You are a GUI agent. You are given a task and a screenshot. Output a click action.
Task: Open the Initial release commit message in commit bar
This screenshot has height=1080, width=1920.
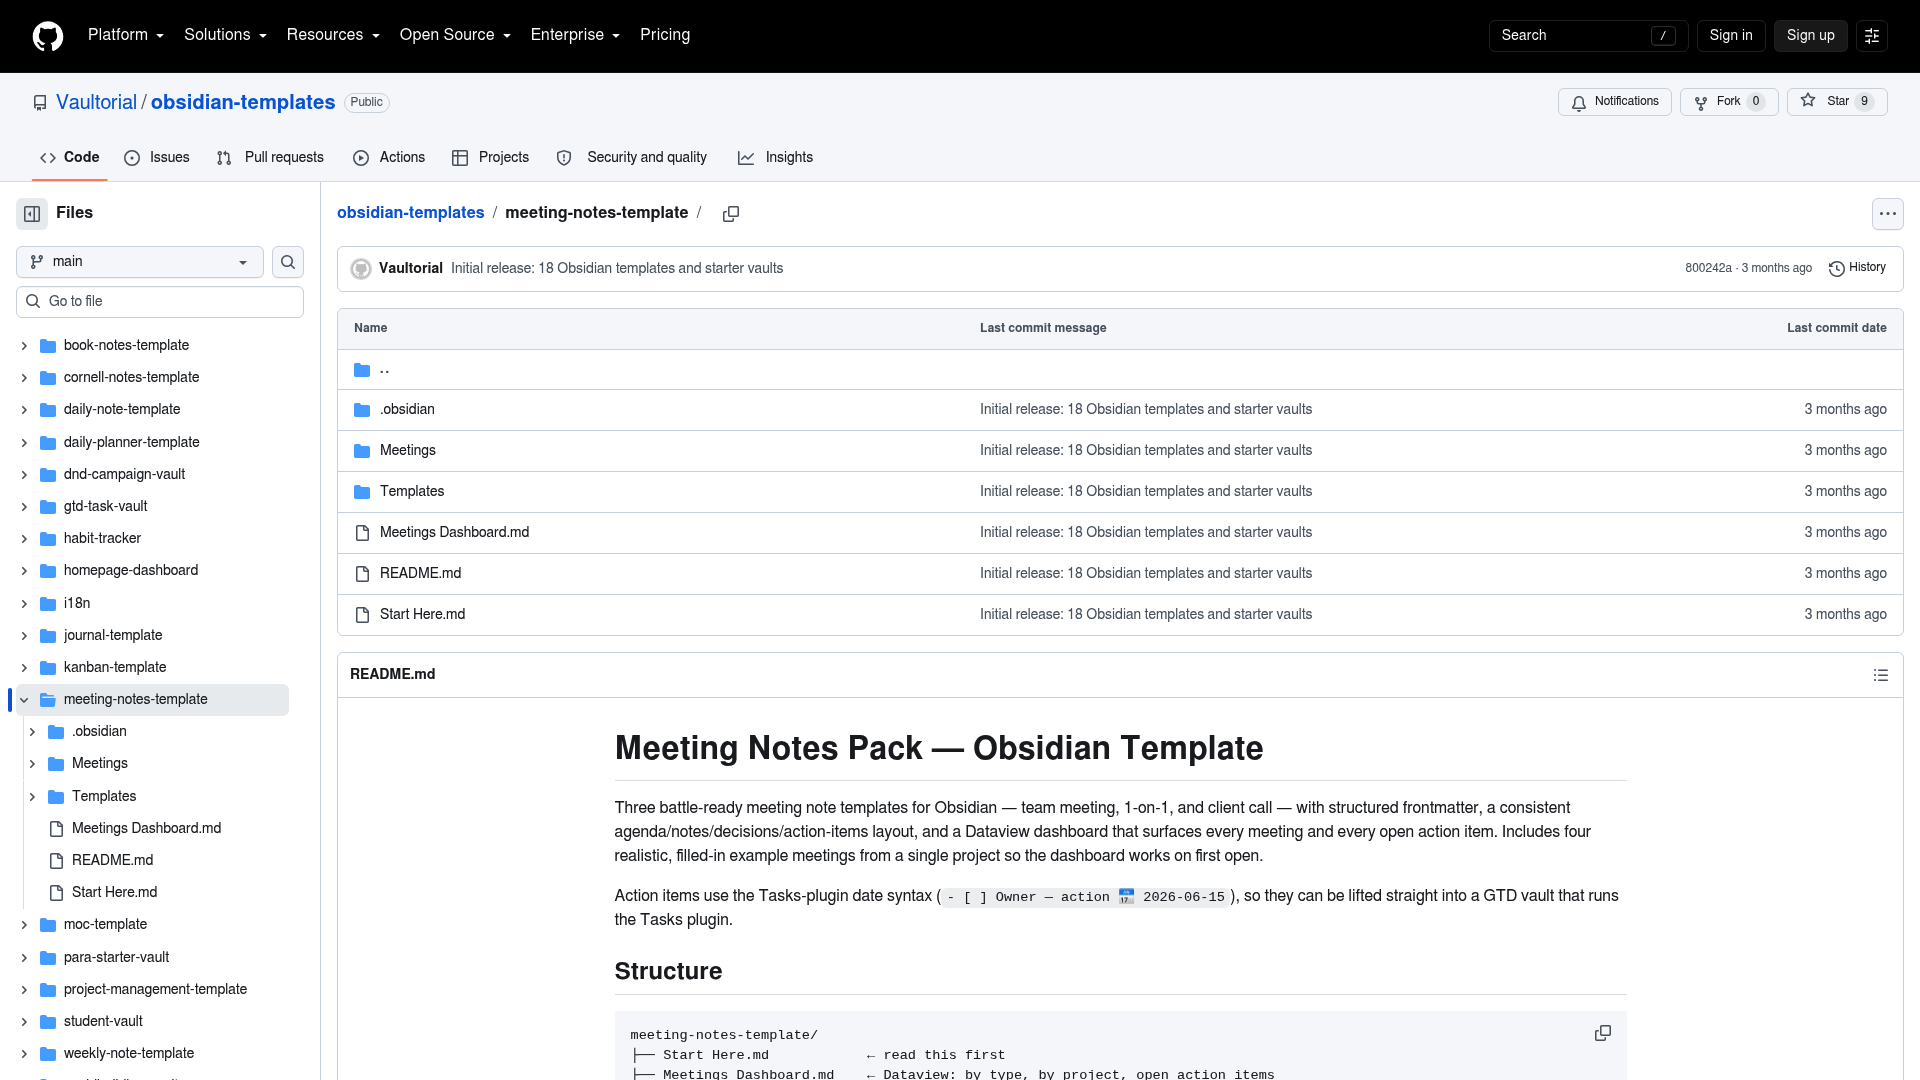(617, 269)
